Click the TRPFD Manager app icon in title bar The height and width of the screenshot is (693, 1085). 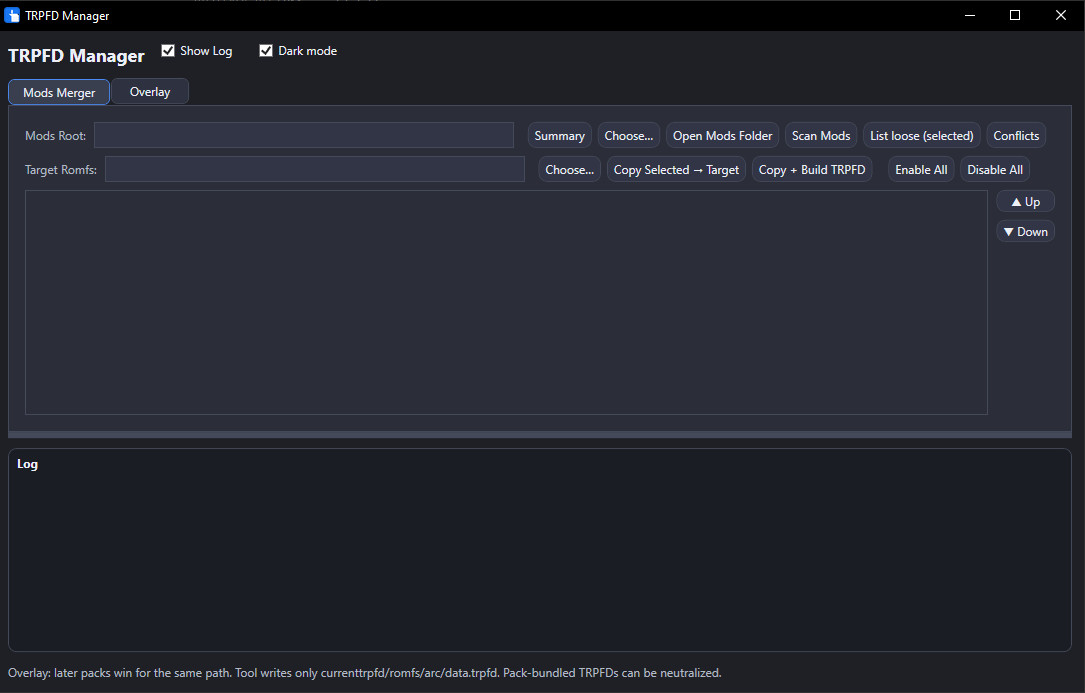click(12, 15)
